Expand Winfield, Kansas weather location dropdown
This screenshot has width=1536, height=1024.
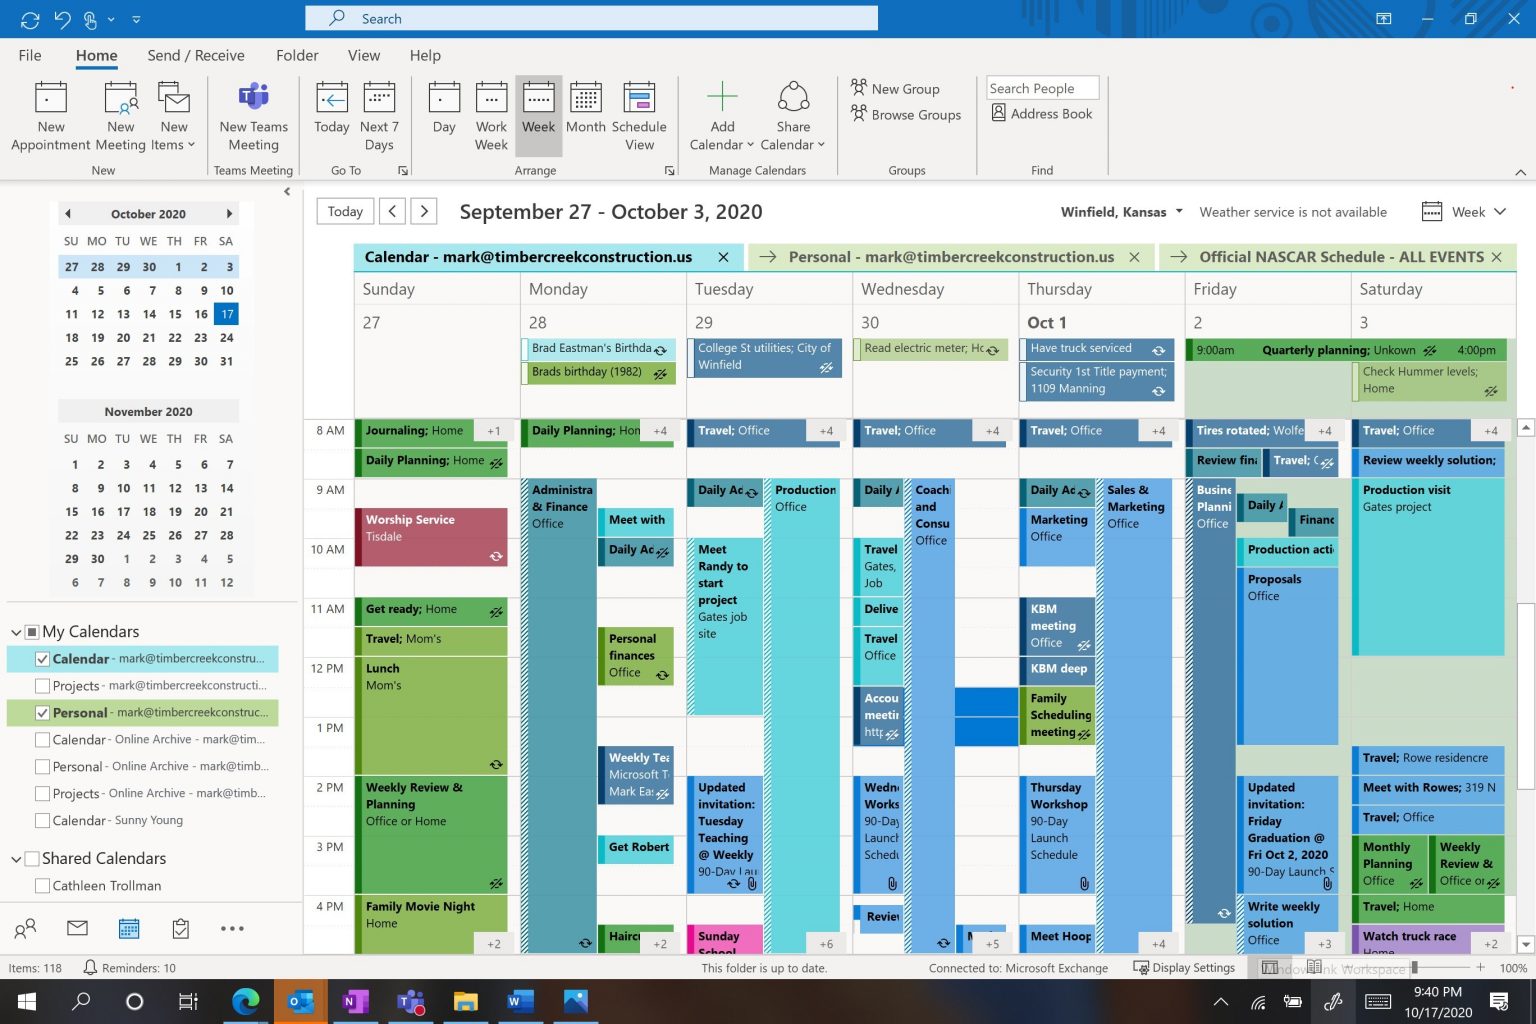click(x=1179, y=212)
